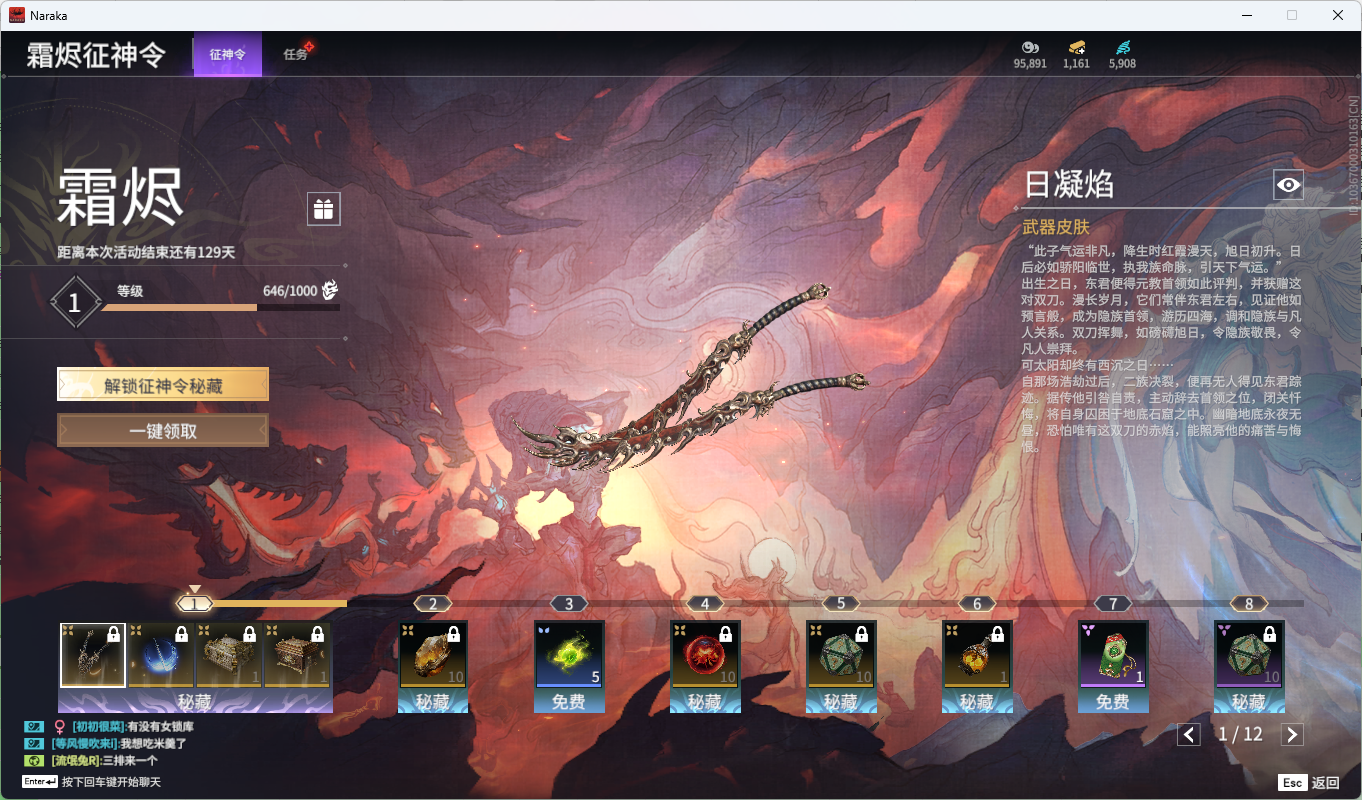Screen dimensions: 1362x800
Task: Click the 秘藏 banner under level 1 rewards
Action: [195, 702]
